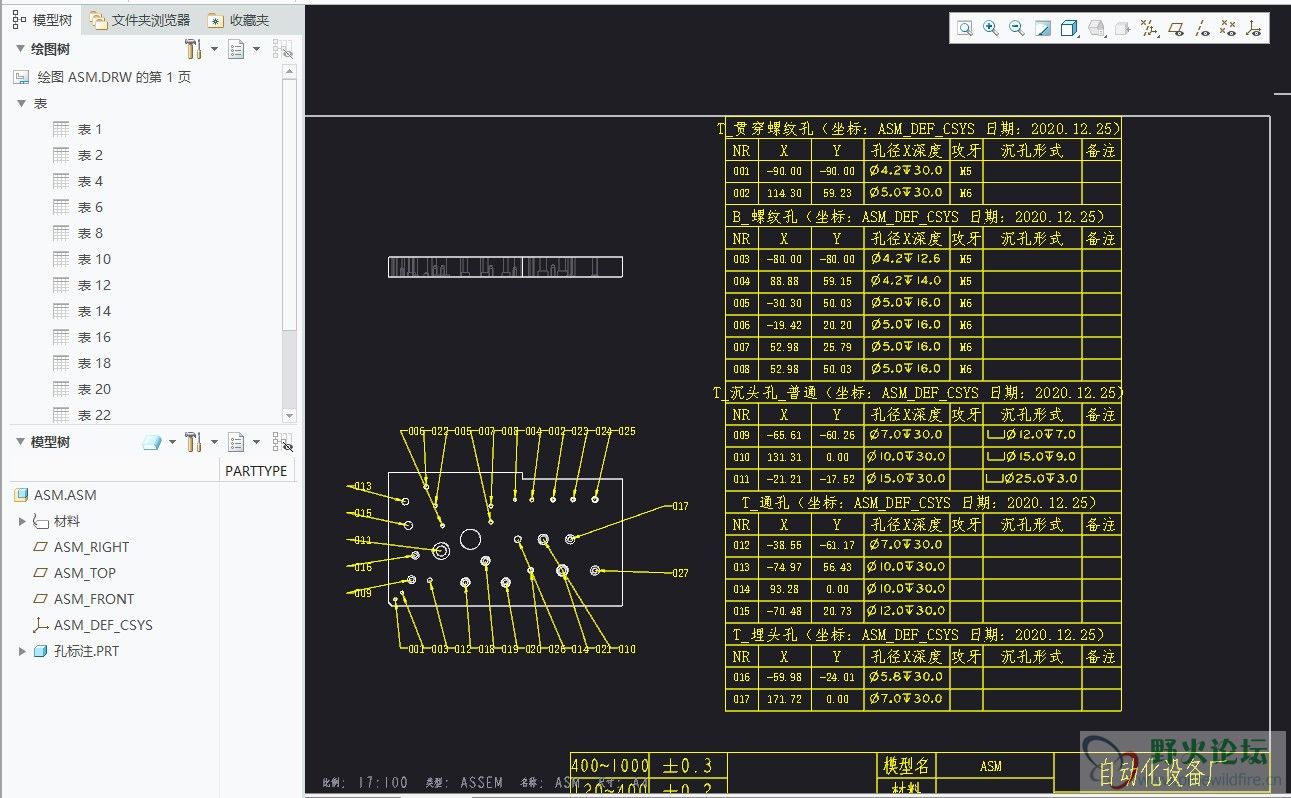Click the table icon beside 表 6
This screenshot has height=798, width=1291.
click(61, 207)
